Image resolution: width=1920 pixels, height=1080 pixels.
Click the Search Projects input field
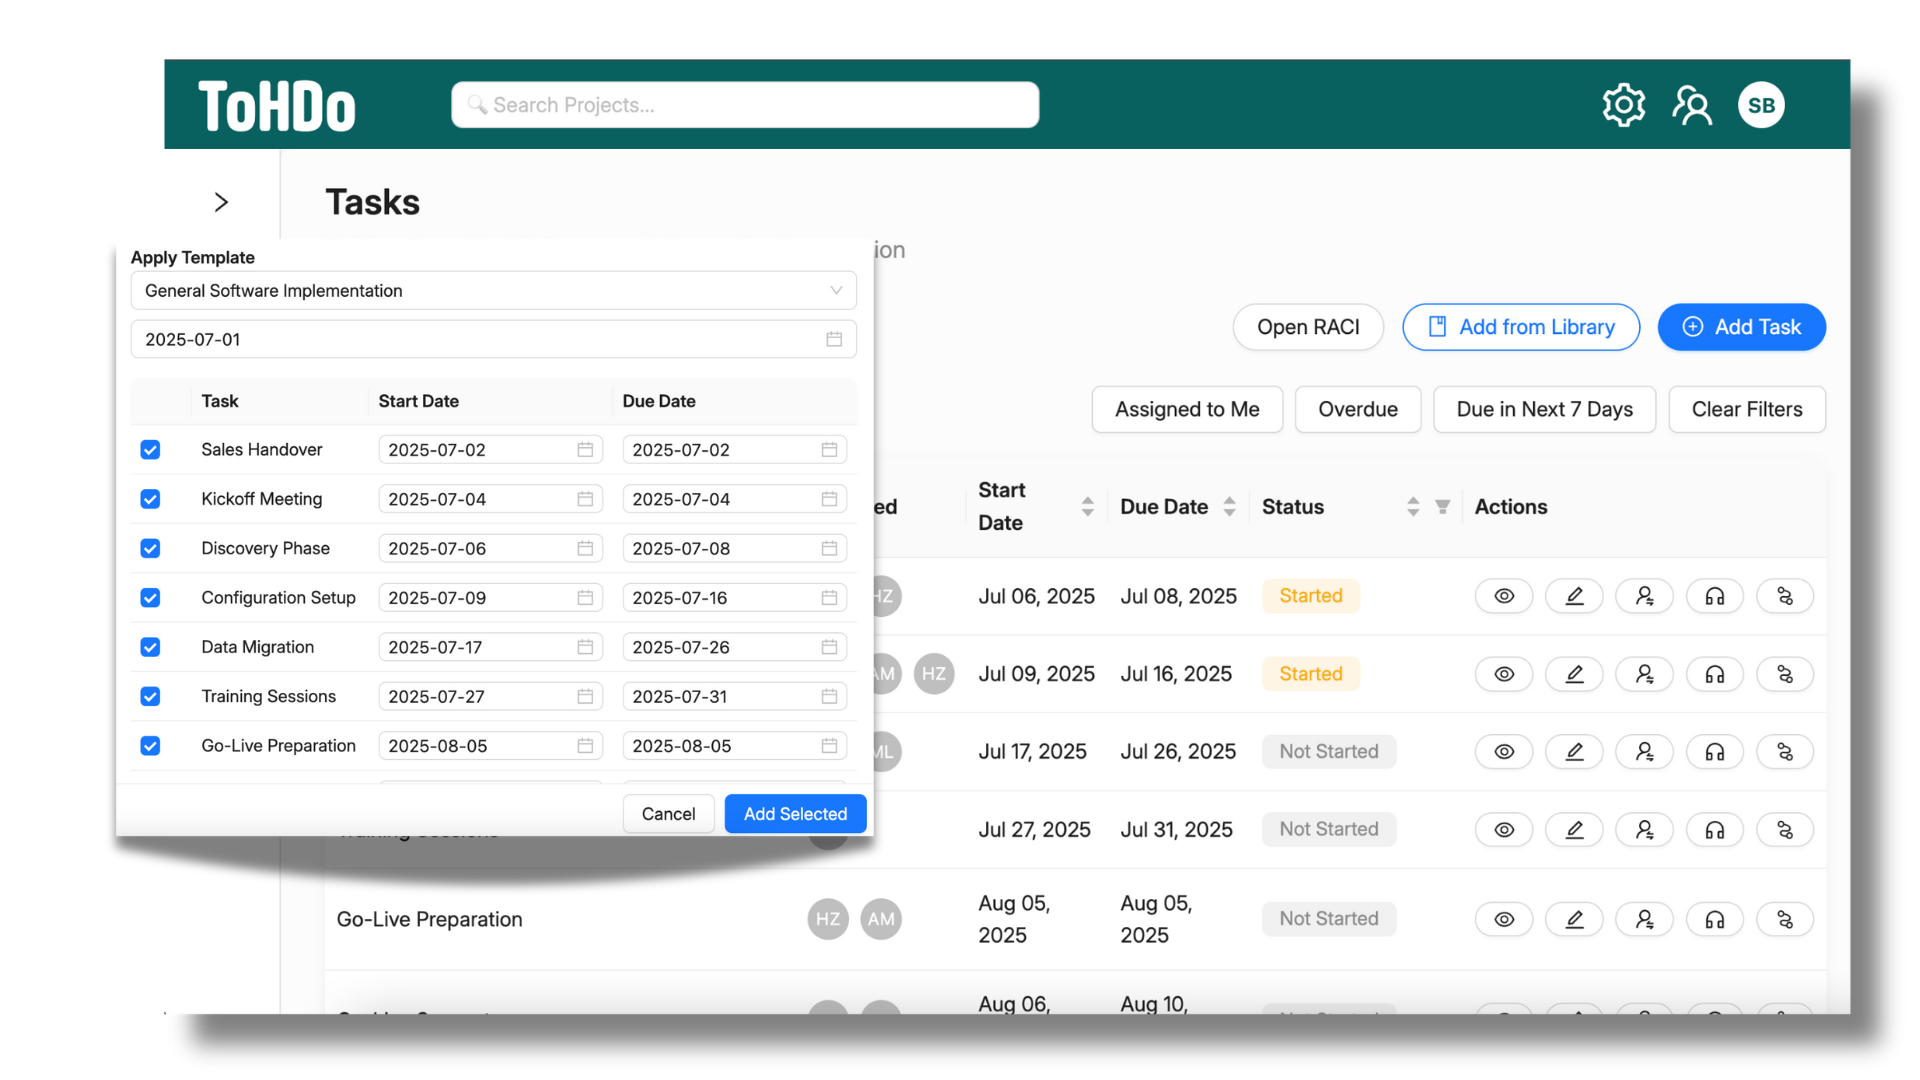(x=745, y=105)
